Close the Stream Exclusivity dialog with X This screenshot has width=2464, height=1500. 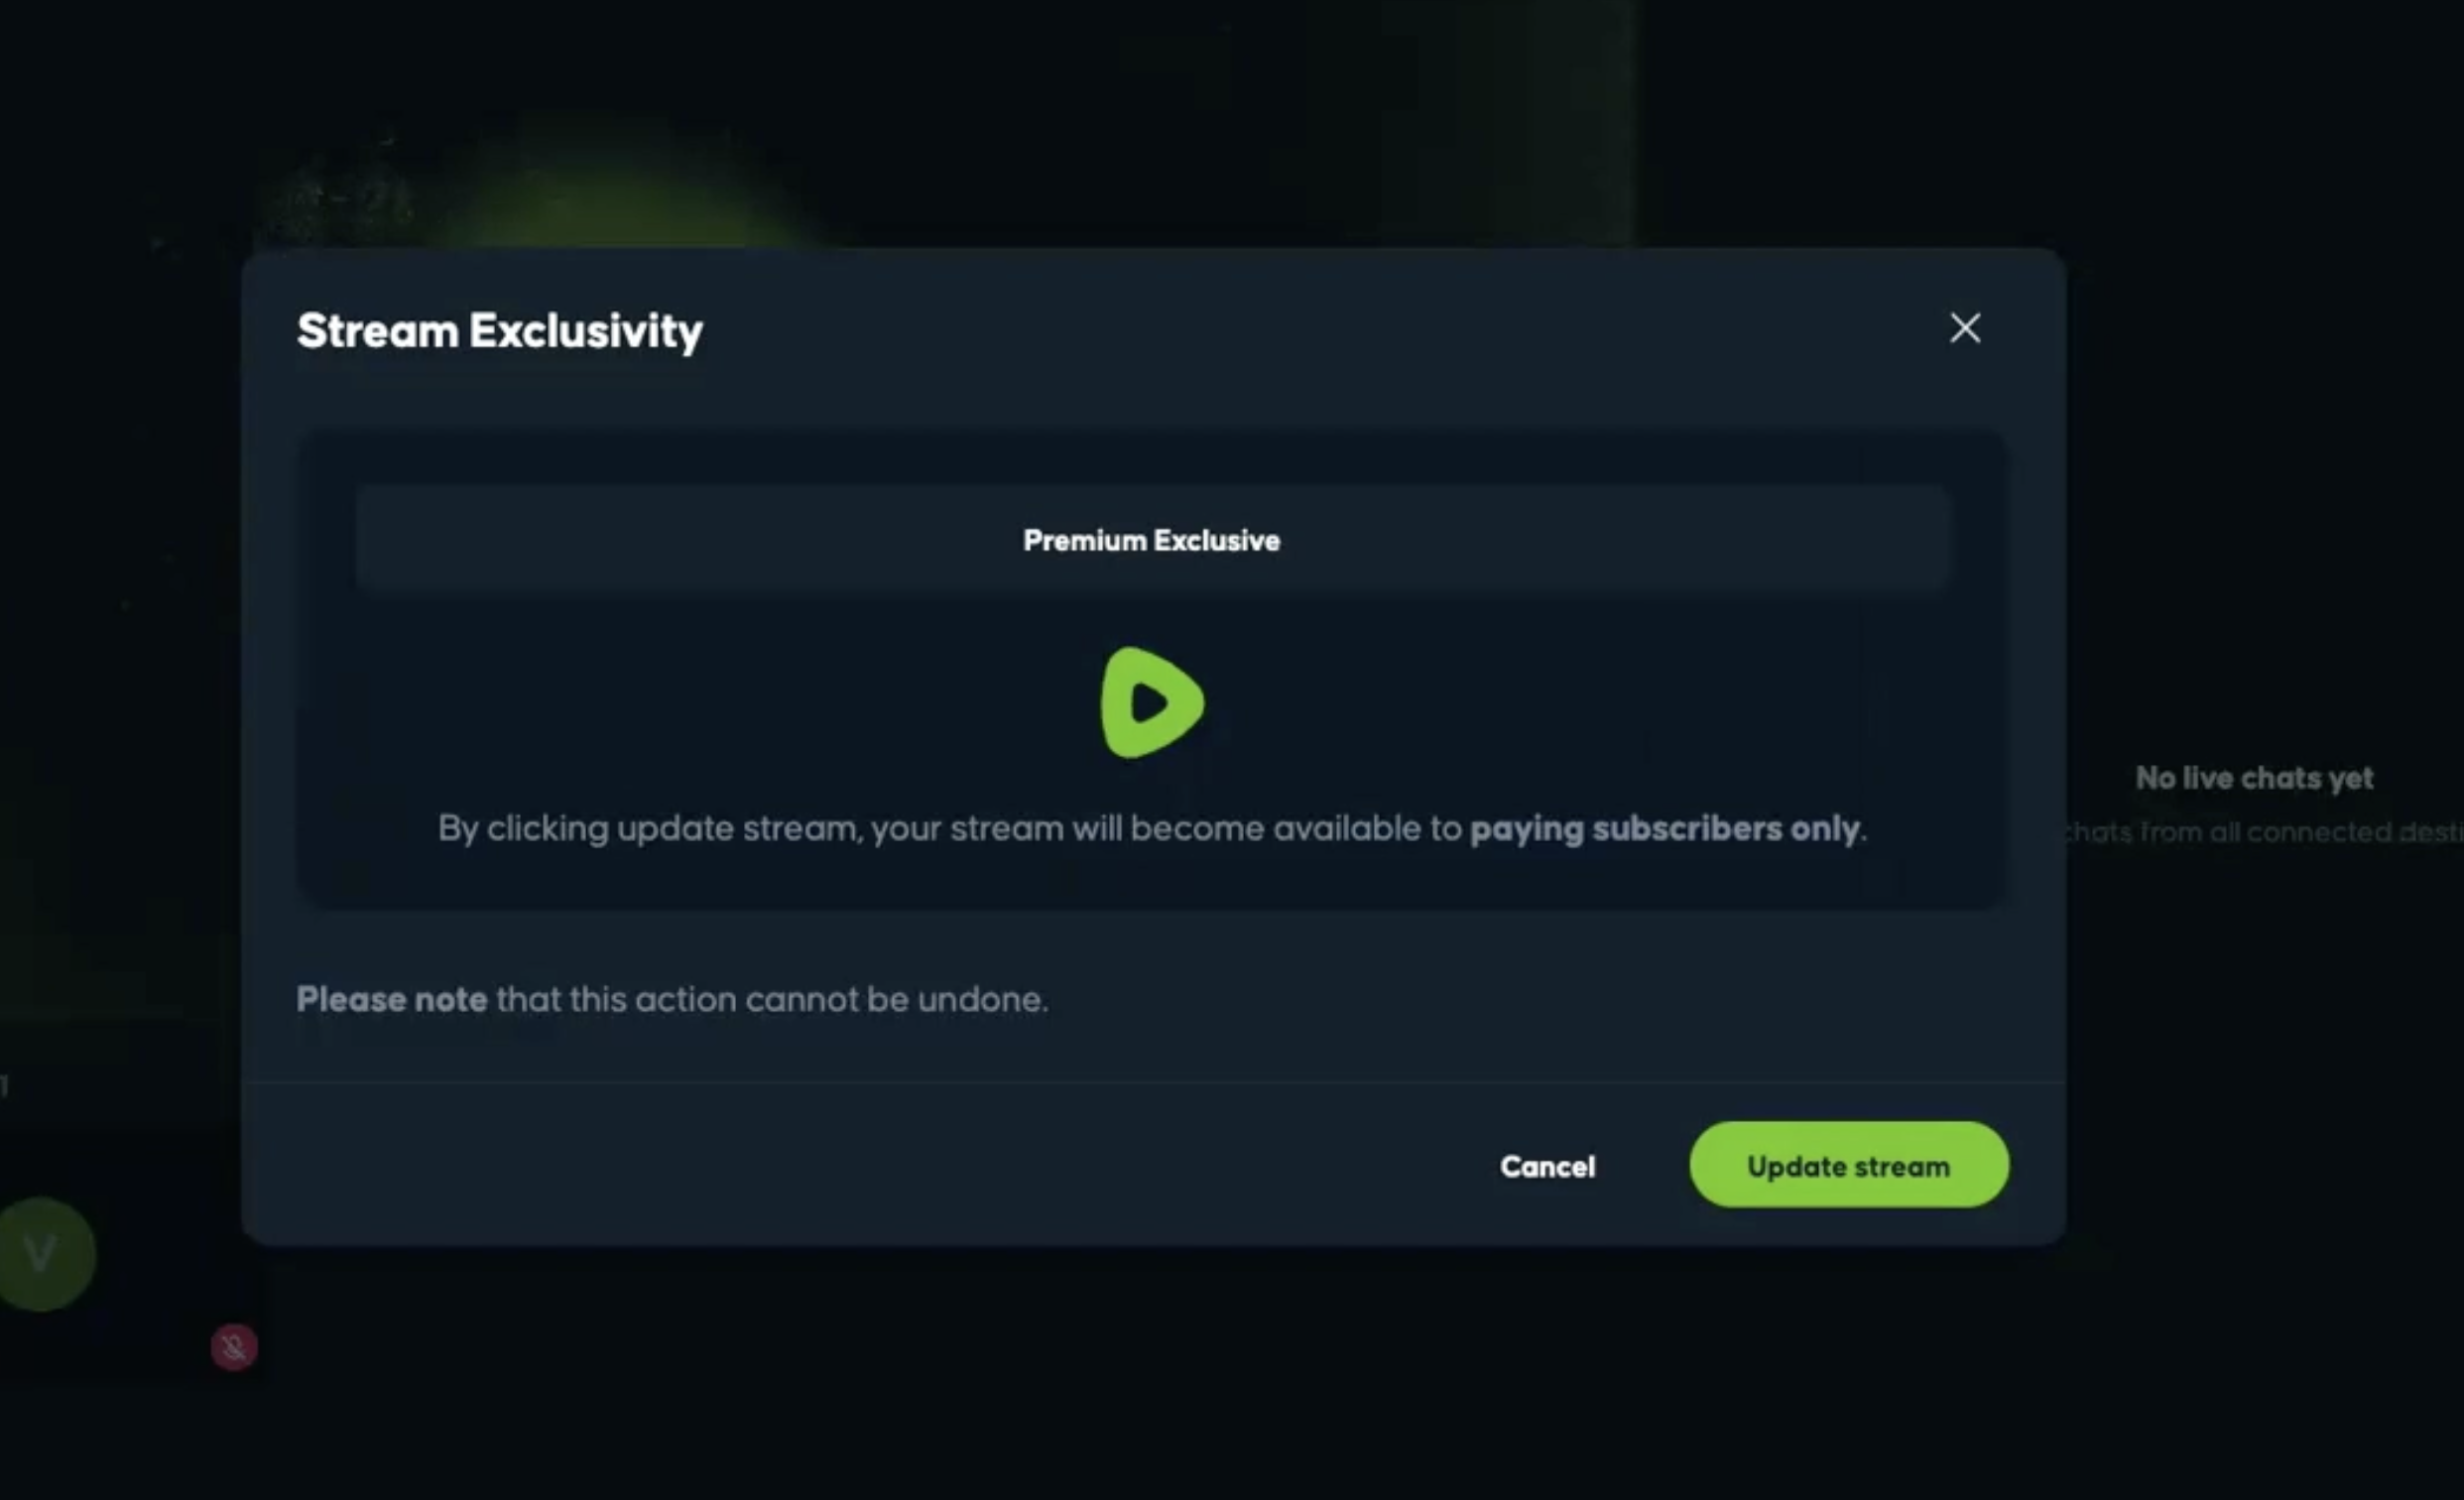click(x=1965, y=328)
